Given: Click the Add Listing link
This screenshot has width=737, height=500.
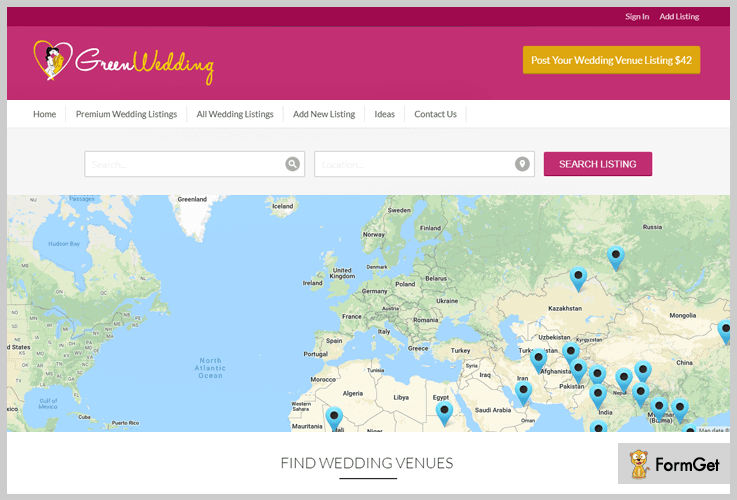Looking at the screenshot, I should pyautogui.click(x=679, y=16).
